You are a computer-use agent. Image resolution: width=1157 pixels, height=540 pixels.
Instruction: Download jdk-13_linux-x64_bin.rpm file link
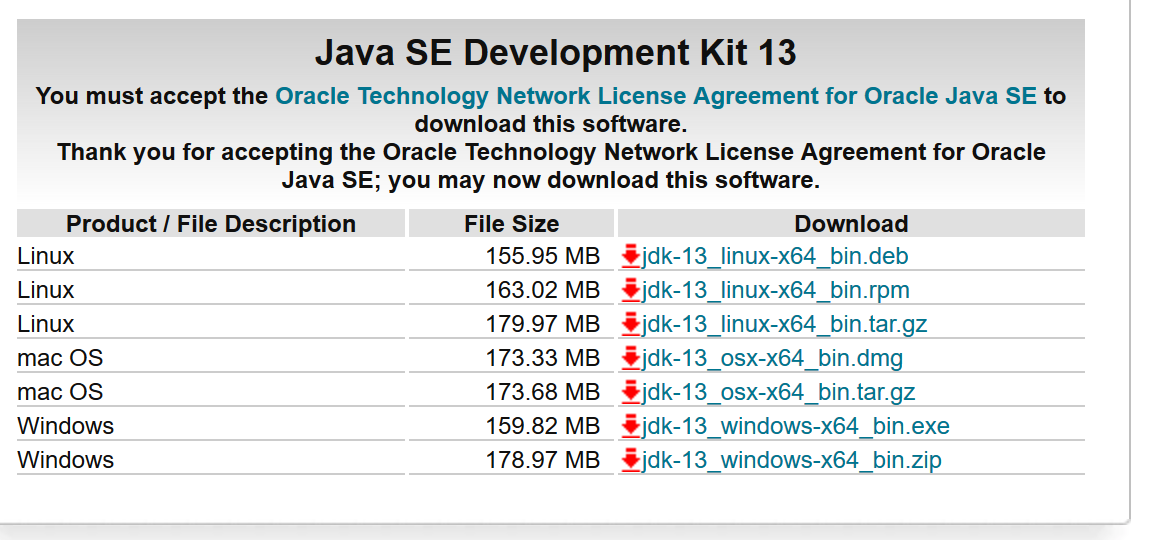coord(775,291)
